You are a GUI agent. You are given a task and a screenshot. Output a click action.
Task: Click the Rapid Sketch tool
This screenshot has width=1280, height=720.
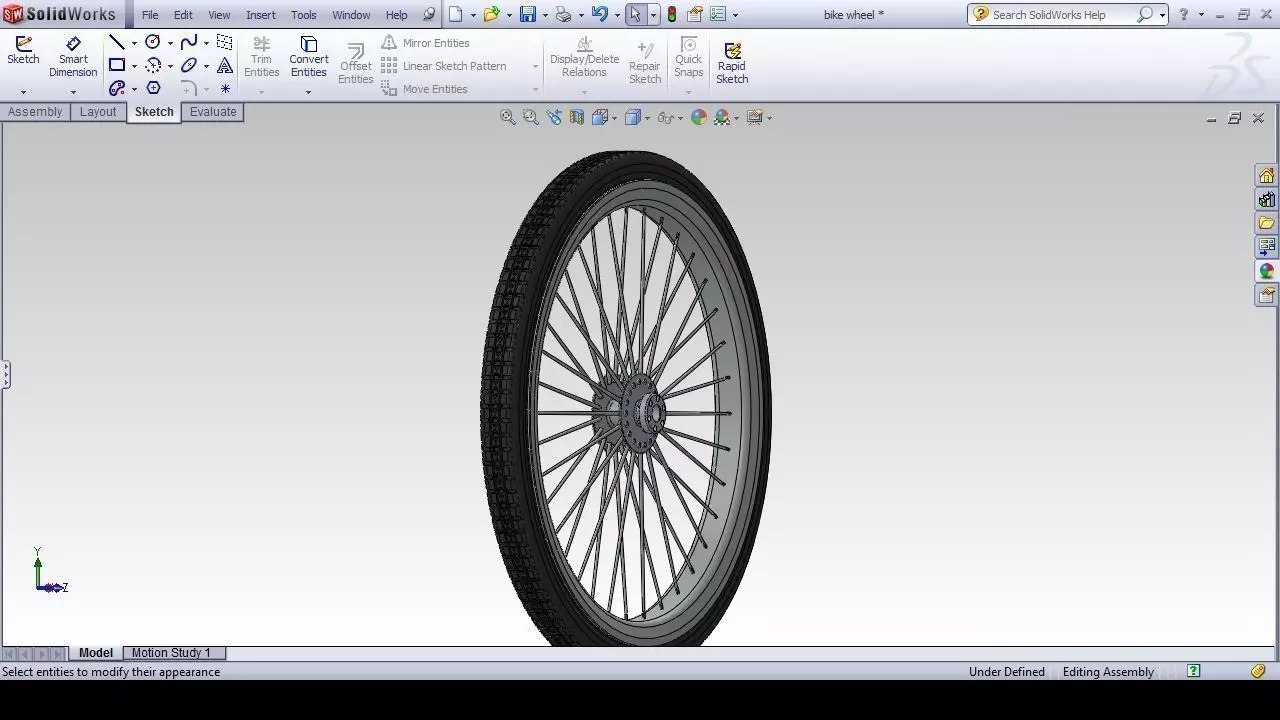click(732, 63)
